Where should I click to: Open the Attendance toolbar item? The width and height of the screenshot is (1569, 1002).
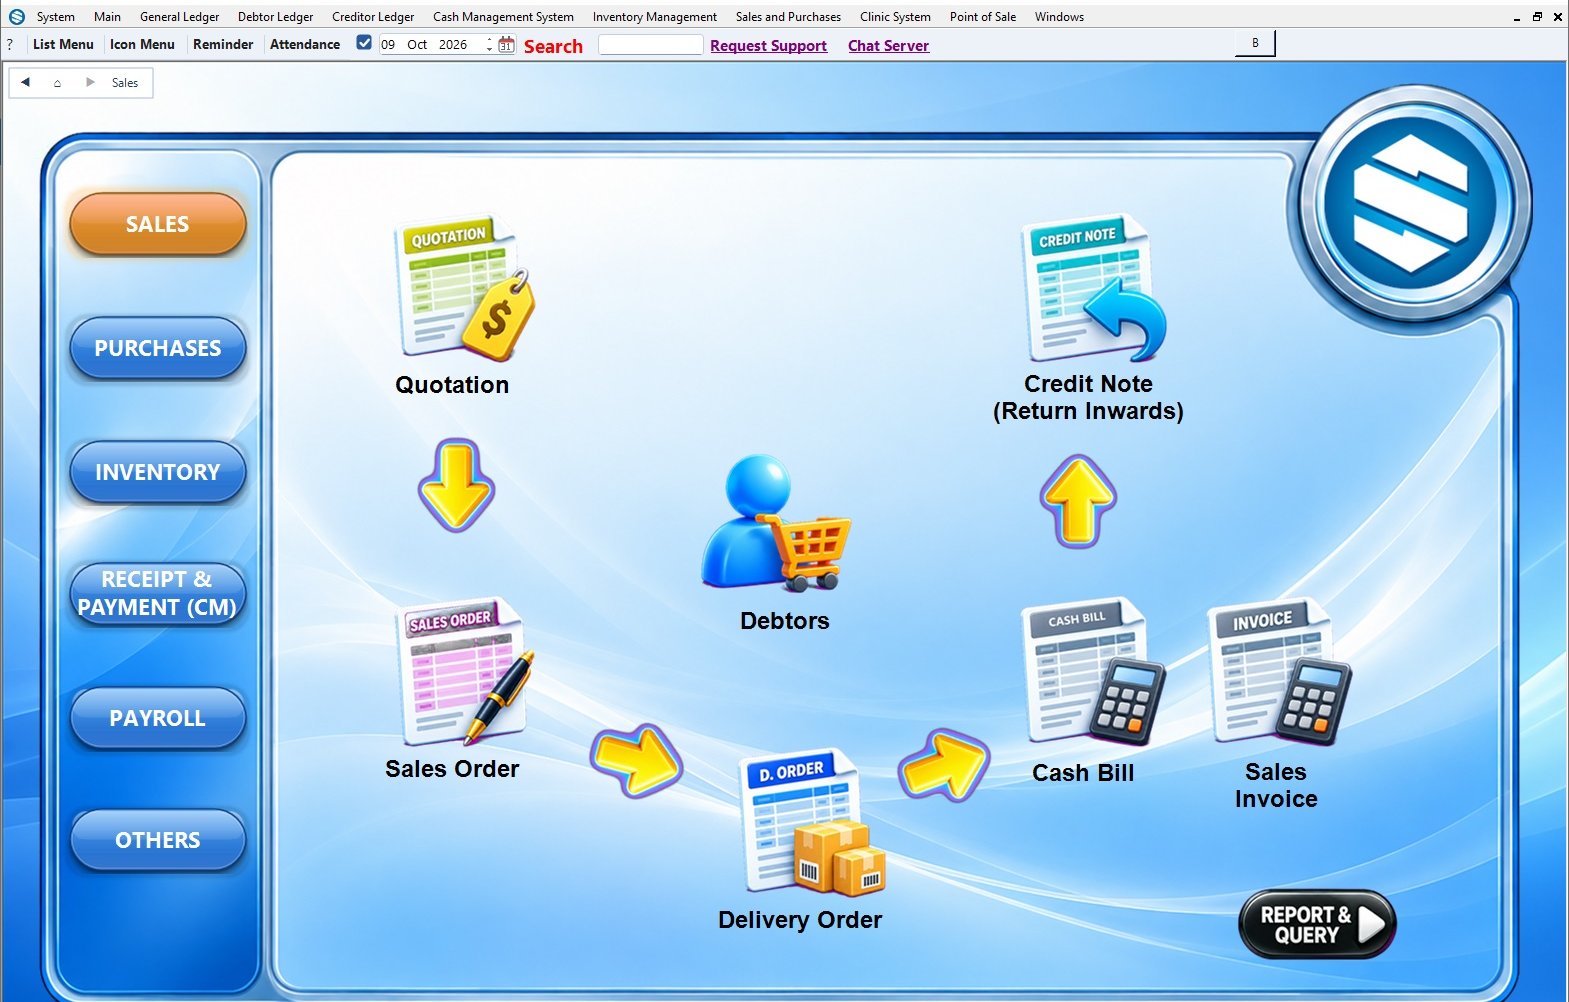tap(305, 44)
